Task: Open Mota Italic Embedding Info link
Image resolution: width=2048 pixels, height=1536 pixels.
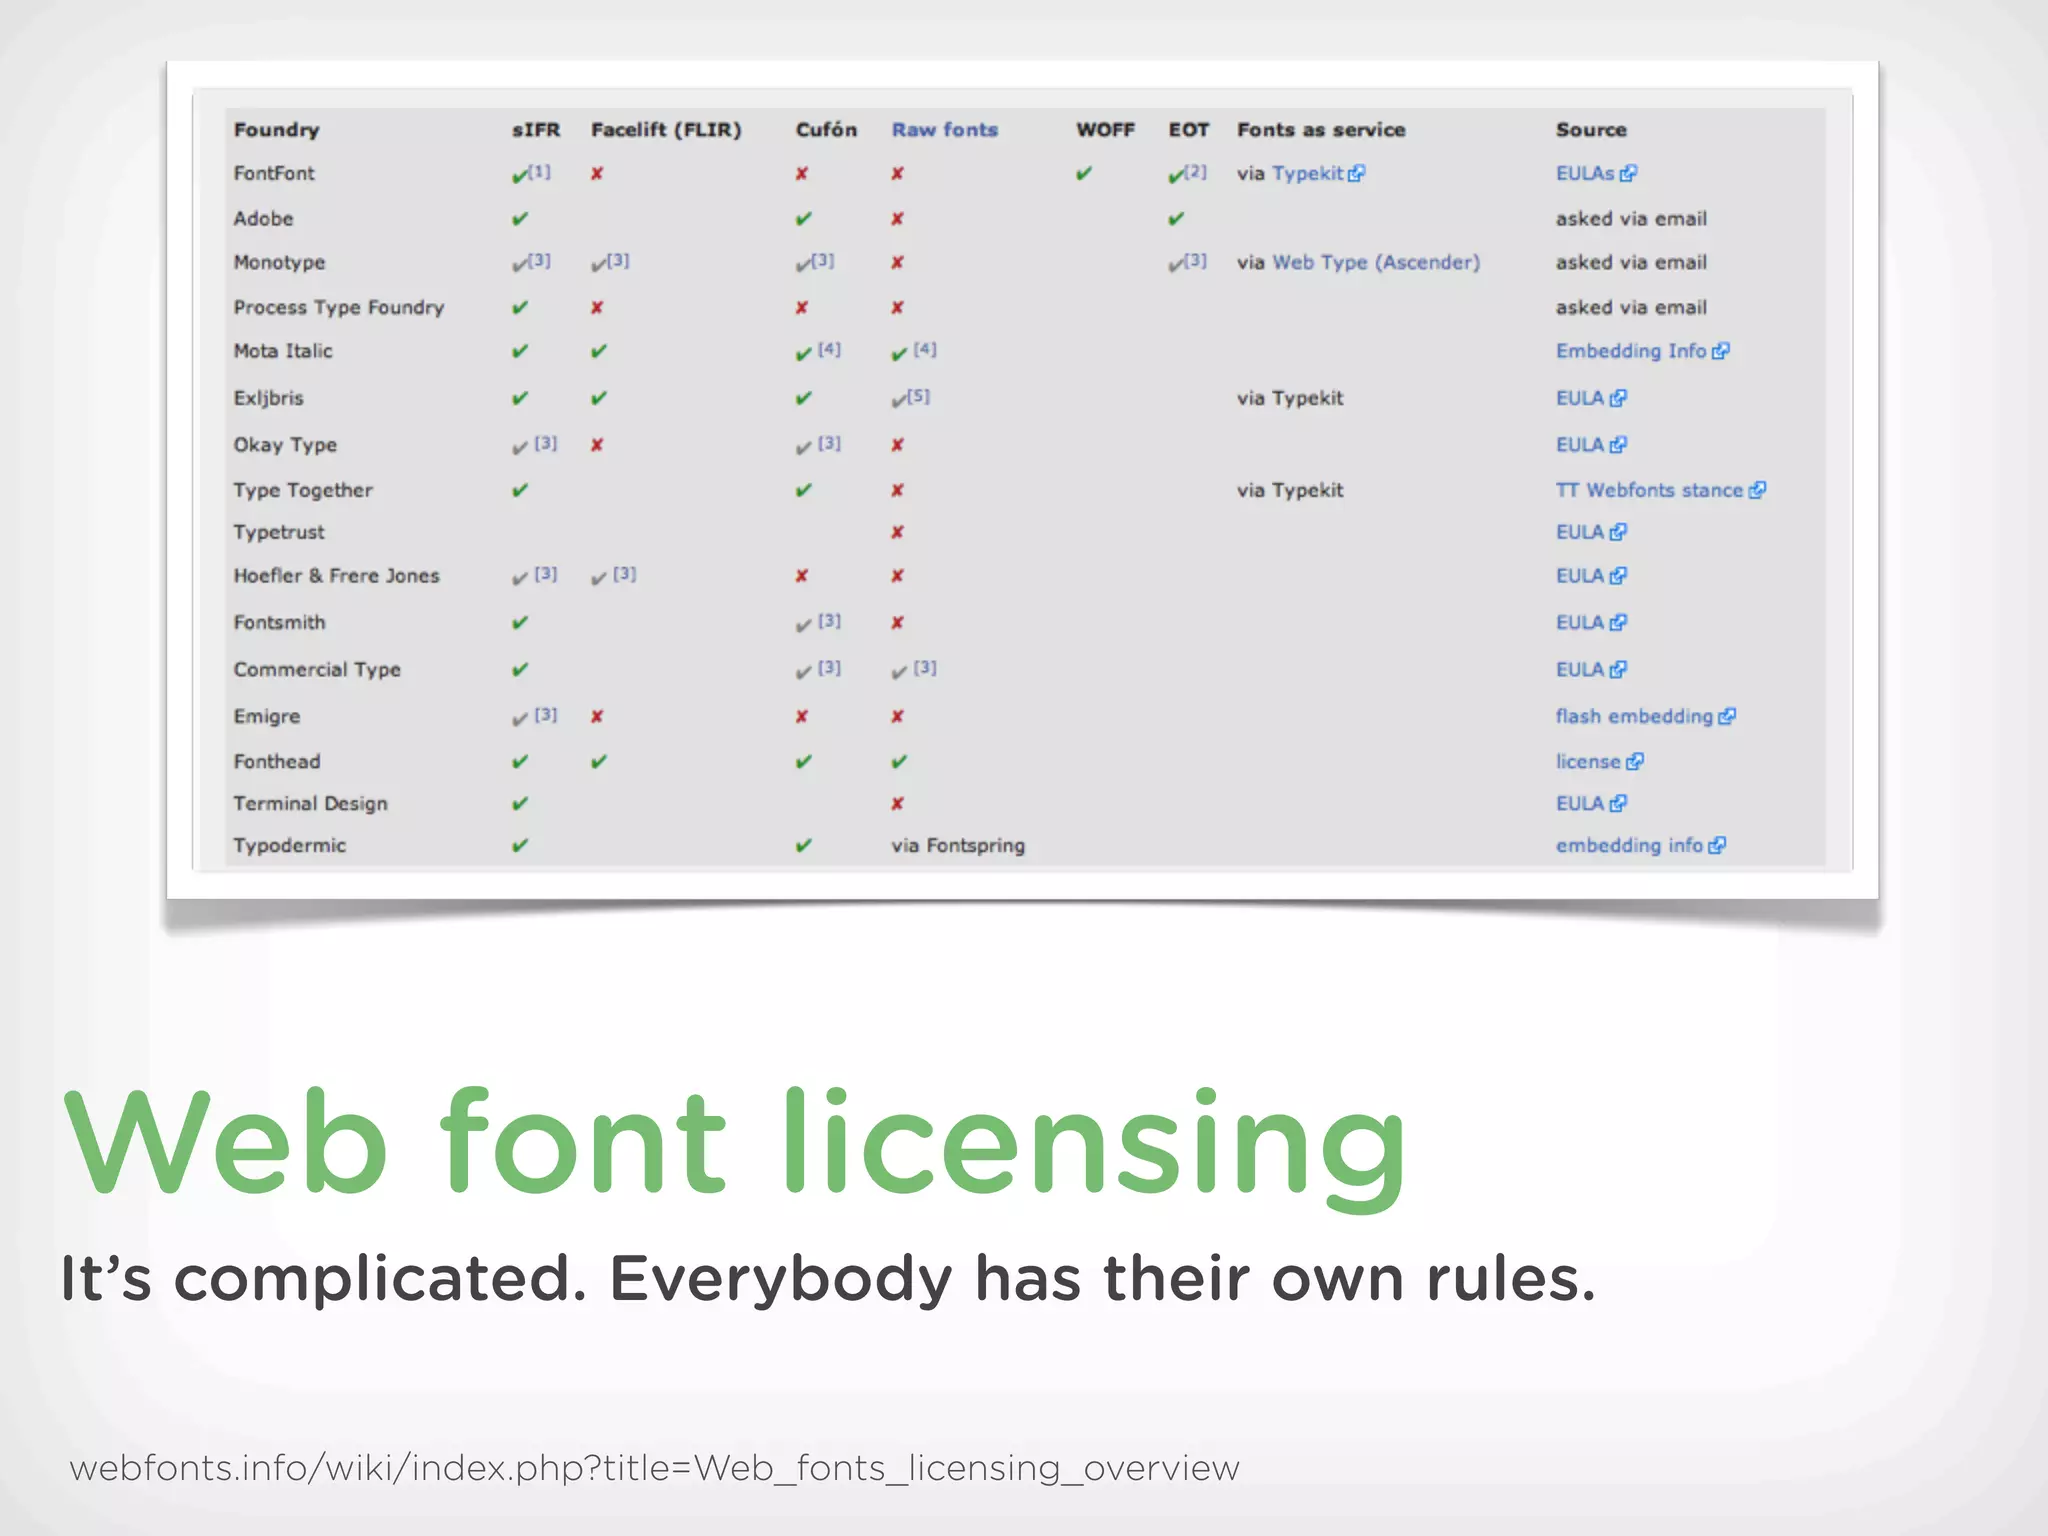Action: [1631, 351]
